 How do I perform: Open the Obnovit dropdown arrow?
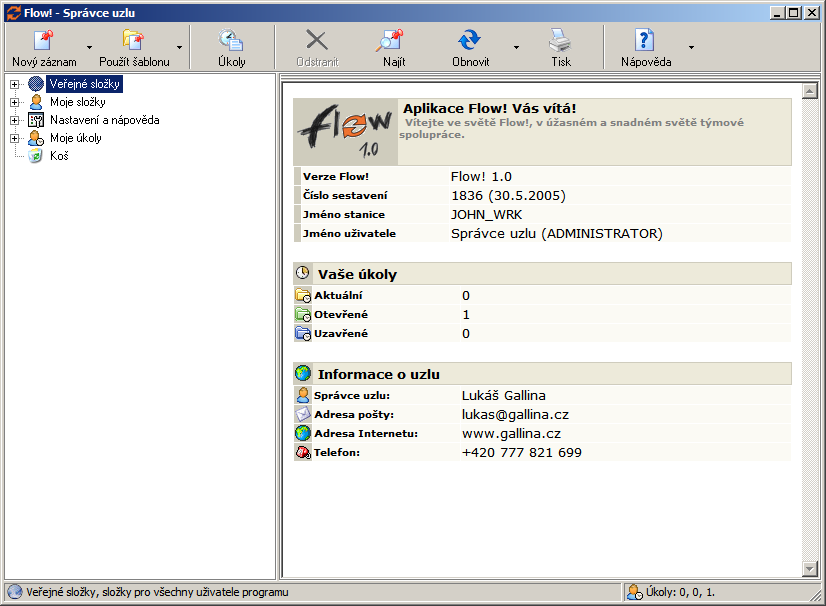pyautogui.click(x=516, y=47)
